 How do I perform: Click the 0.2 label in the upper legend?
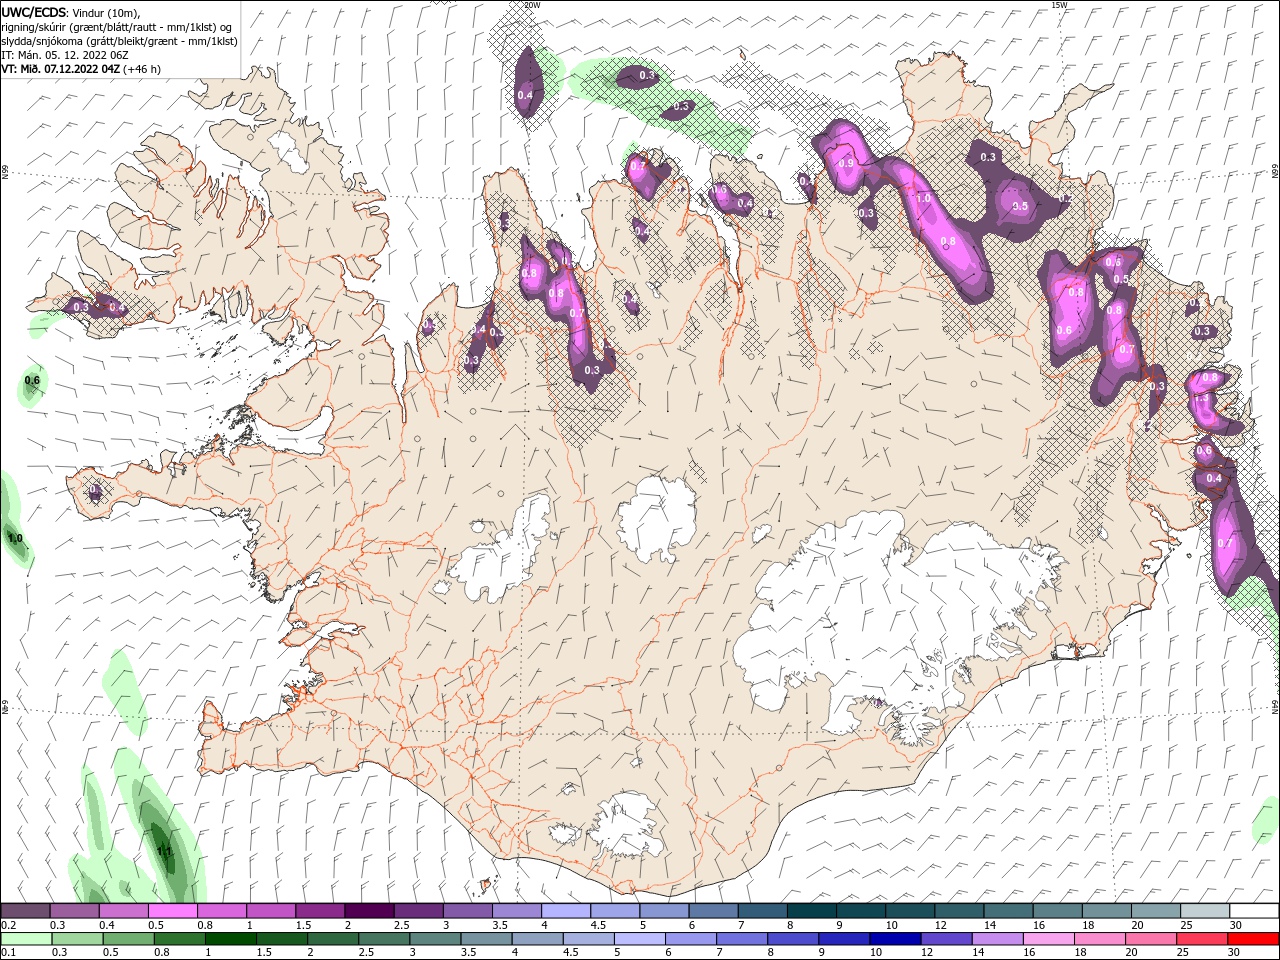(9, 925)
